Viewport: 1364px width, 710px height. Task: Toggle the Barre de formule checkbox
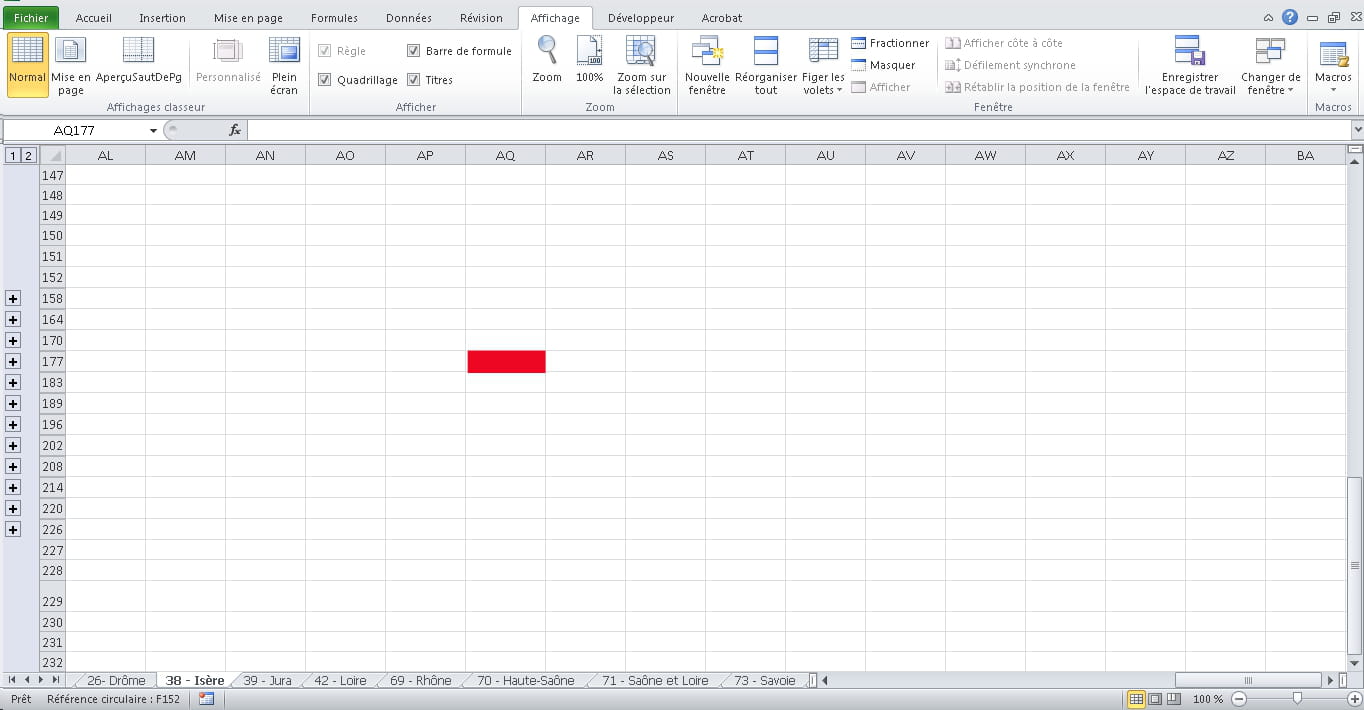pyautogui.click(x=414, y=51)
